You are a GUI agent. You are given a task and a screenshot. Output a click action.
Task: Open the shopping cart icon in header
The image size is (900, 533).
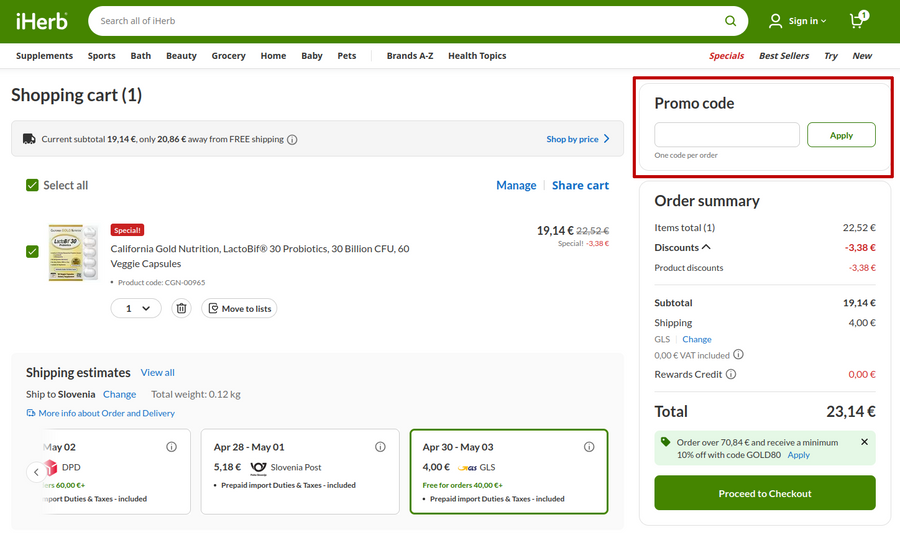(x=858, y=21)
